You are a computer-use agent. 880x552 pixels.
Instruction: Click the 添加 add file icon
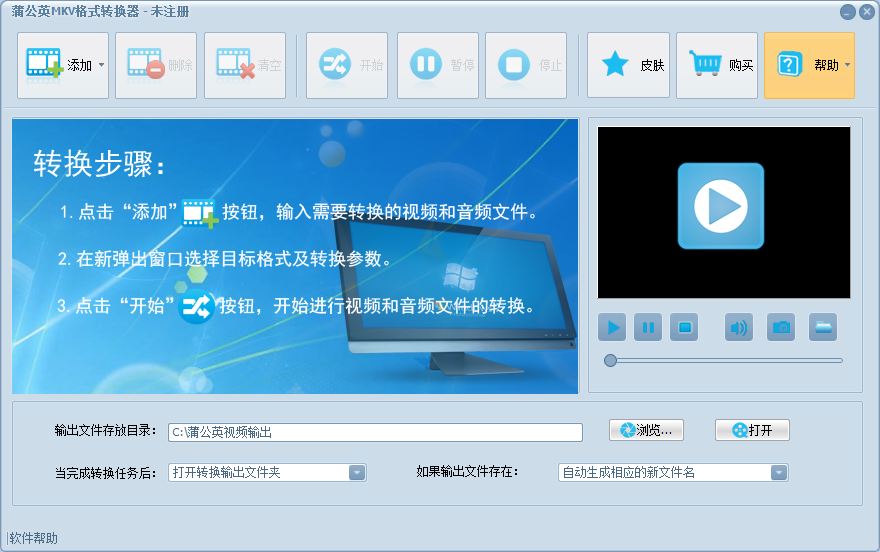(x=44, y=65)
